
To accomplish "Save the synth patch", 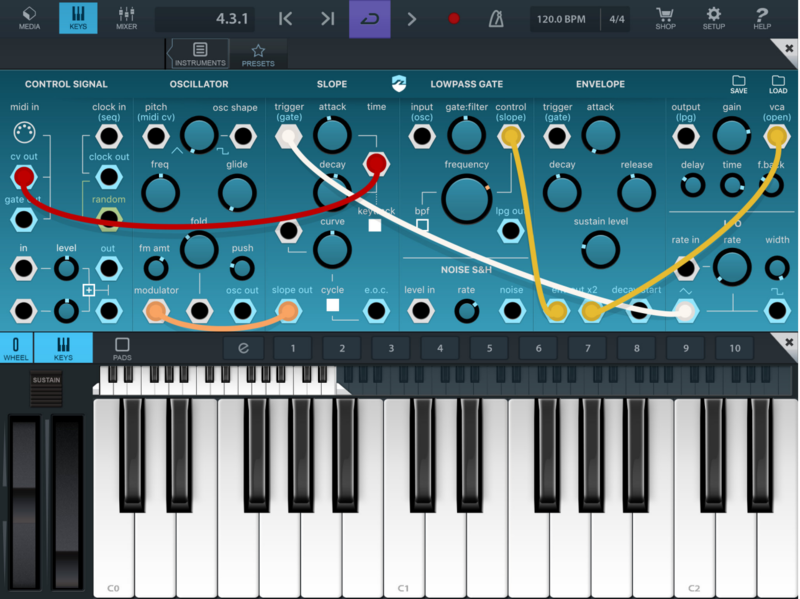I will pyautogui.click(x=739, y=84).
